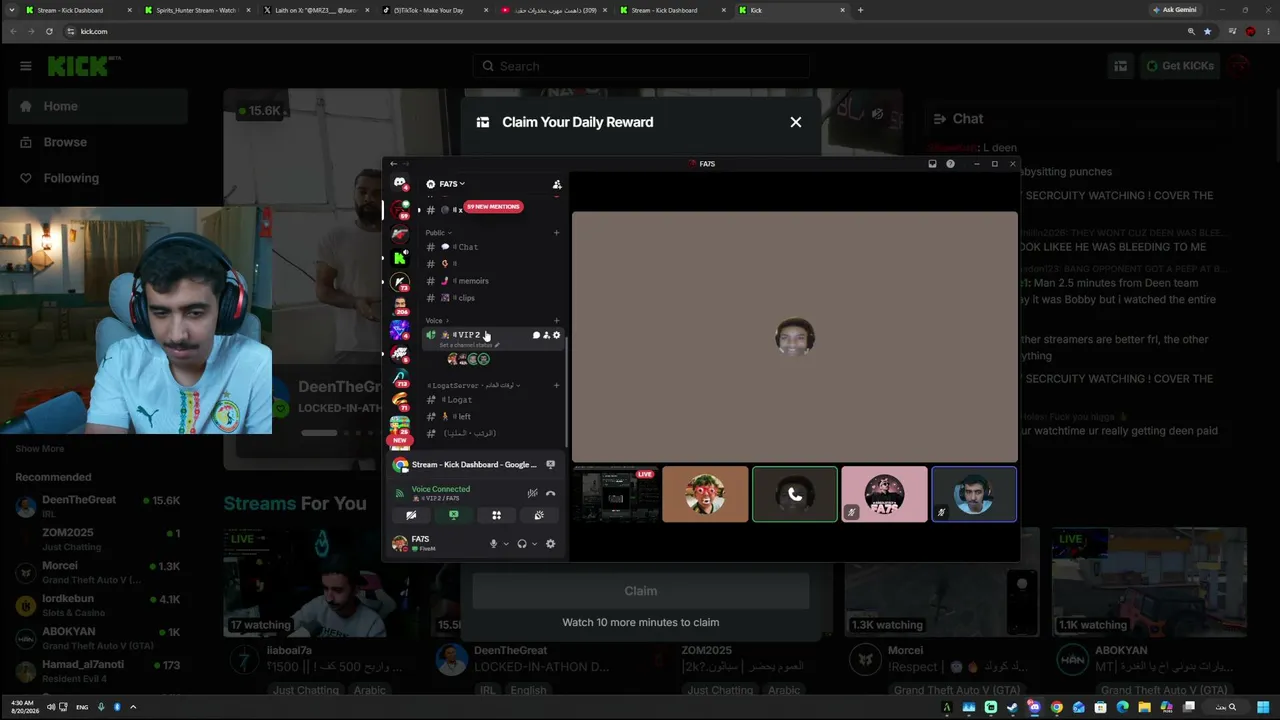Screen dimensions: 1280x720
Task: Open a new browser tab
Action: (x=860, y=10)
